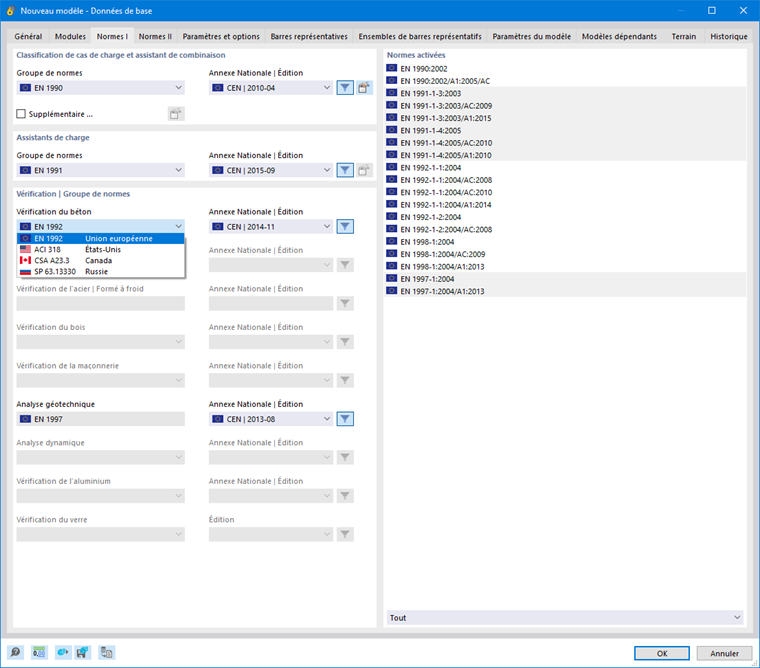Open the Paramètres du modèle tab
This screenshot has width=760, height=668.
pyautogui.click(x=532, y=36)
